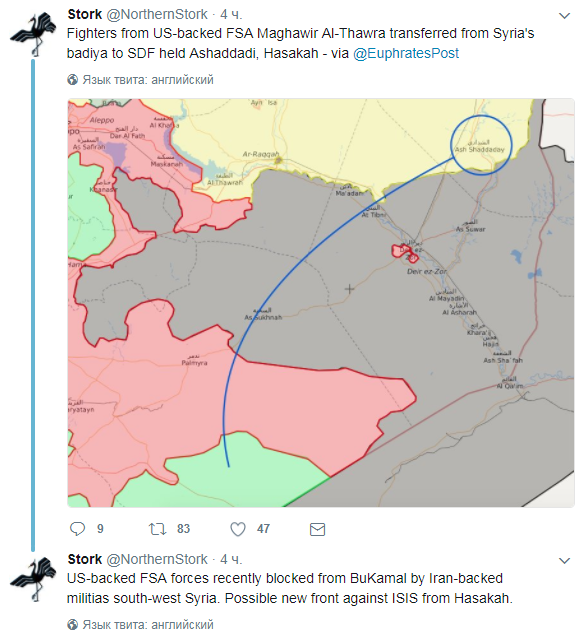Open the direct message envelope icon
This screenshot has height=641, width=583.
coord(317,529)
